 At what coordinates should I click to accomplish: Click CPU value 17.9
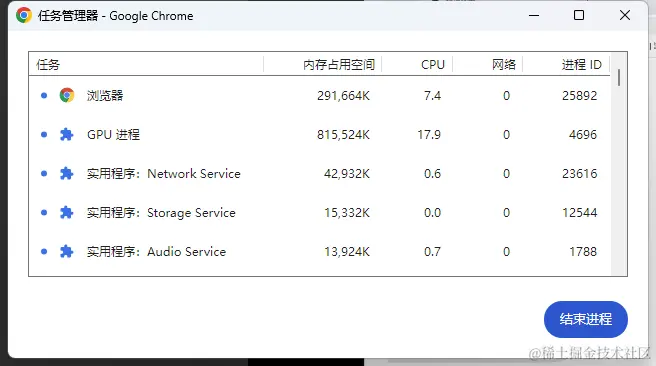429,135
